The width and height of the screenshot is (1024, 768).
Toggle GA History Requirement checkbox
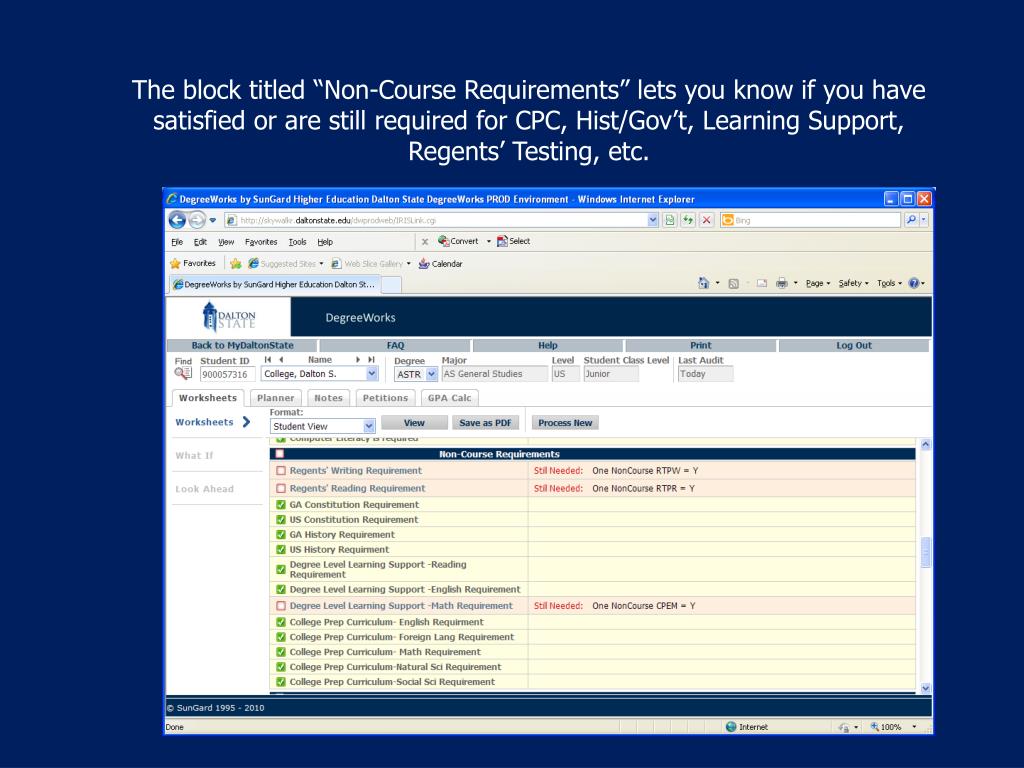pos(281,535)
